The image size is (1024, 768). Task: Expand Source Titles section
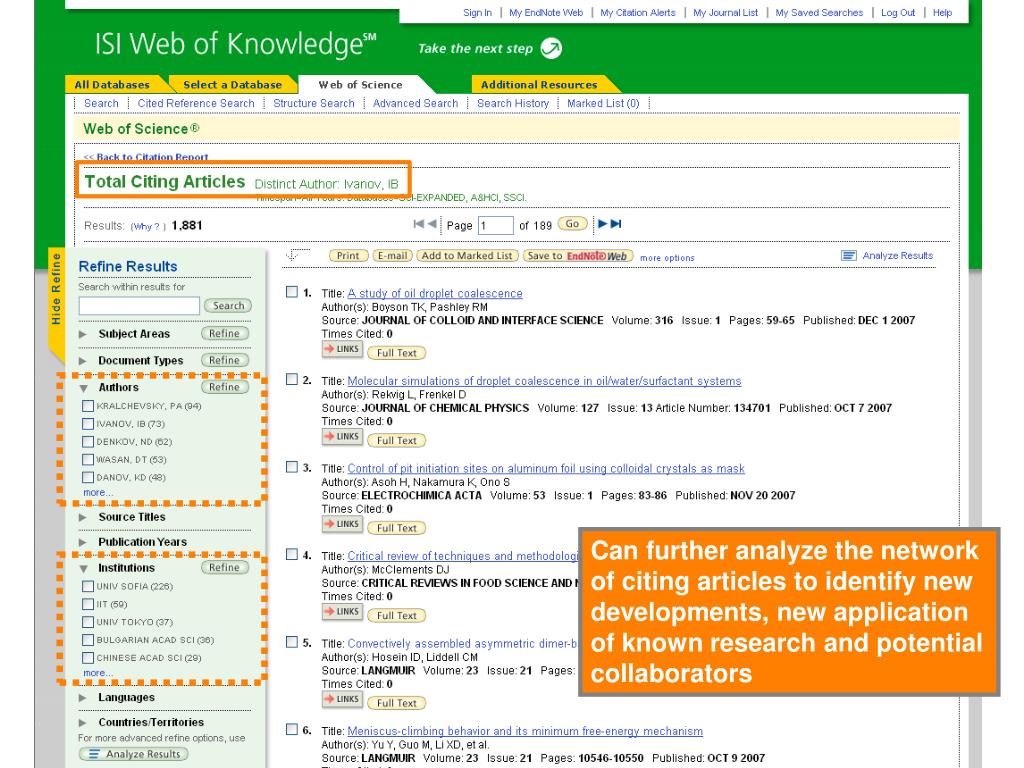(83, 517)
